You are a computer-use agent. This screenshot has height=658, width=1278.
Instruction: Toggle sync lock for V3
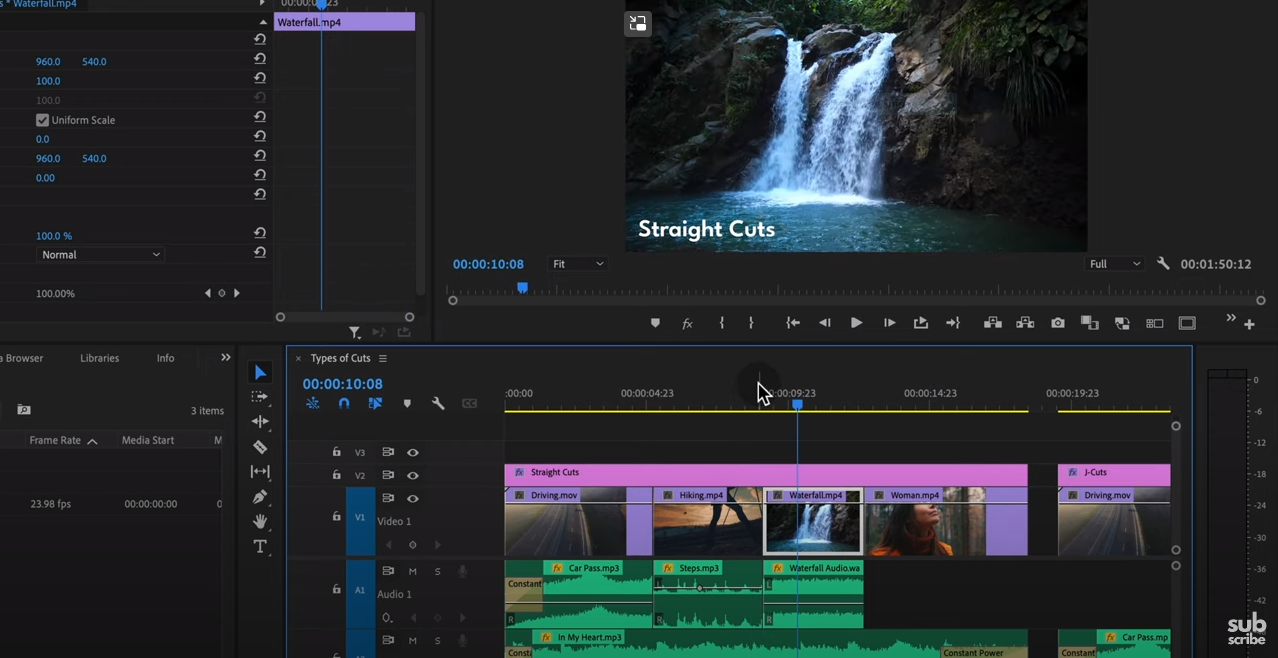(x=388, y=452)
